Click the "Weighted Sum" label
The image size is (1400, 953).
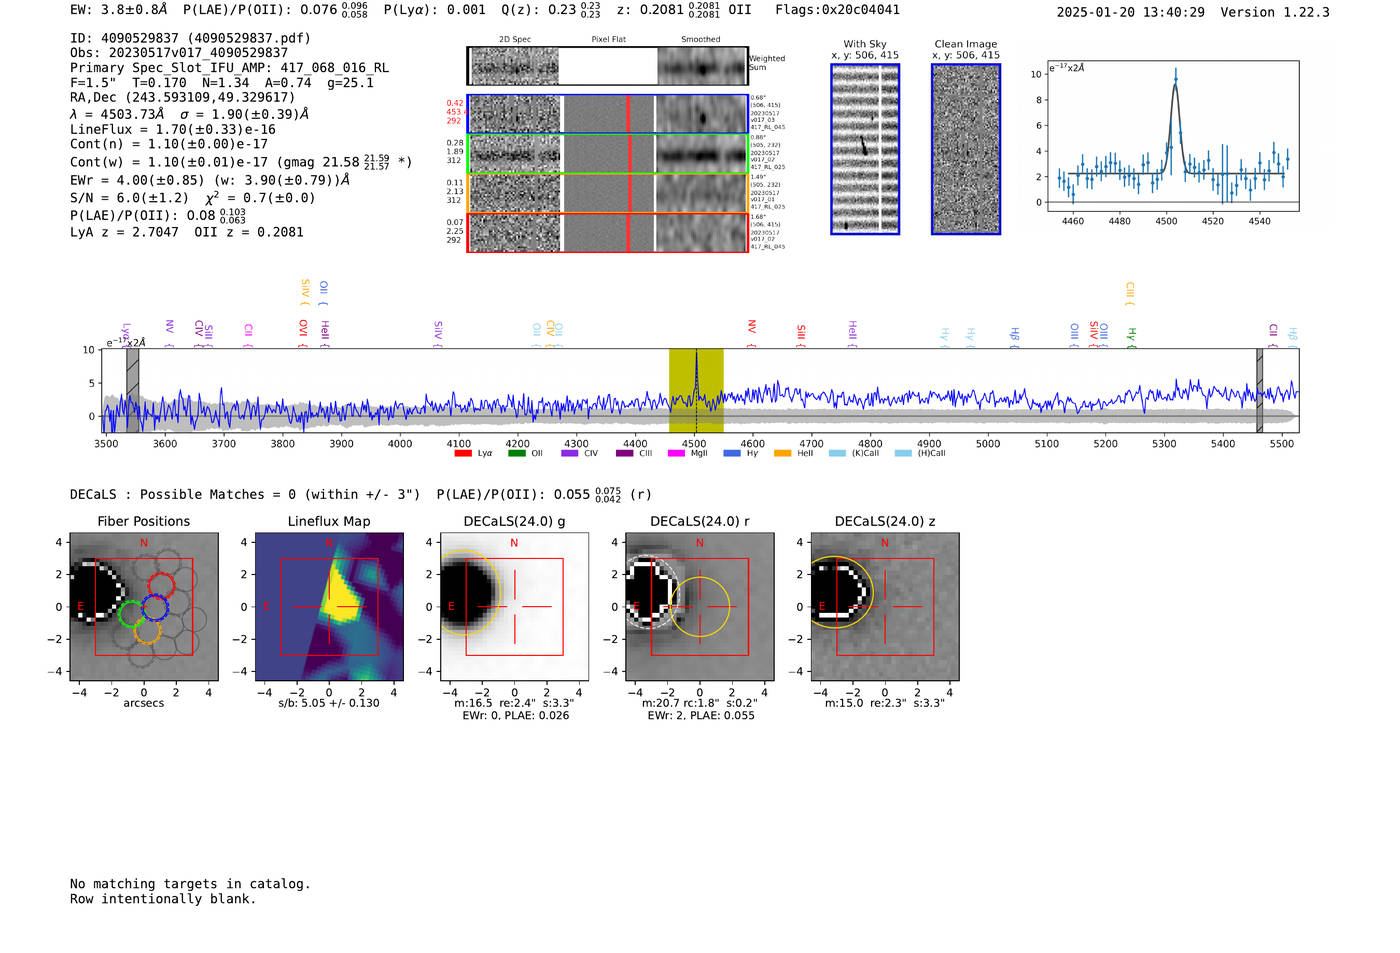coord(767,63)
